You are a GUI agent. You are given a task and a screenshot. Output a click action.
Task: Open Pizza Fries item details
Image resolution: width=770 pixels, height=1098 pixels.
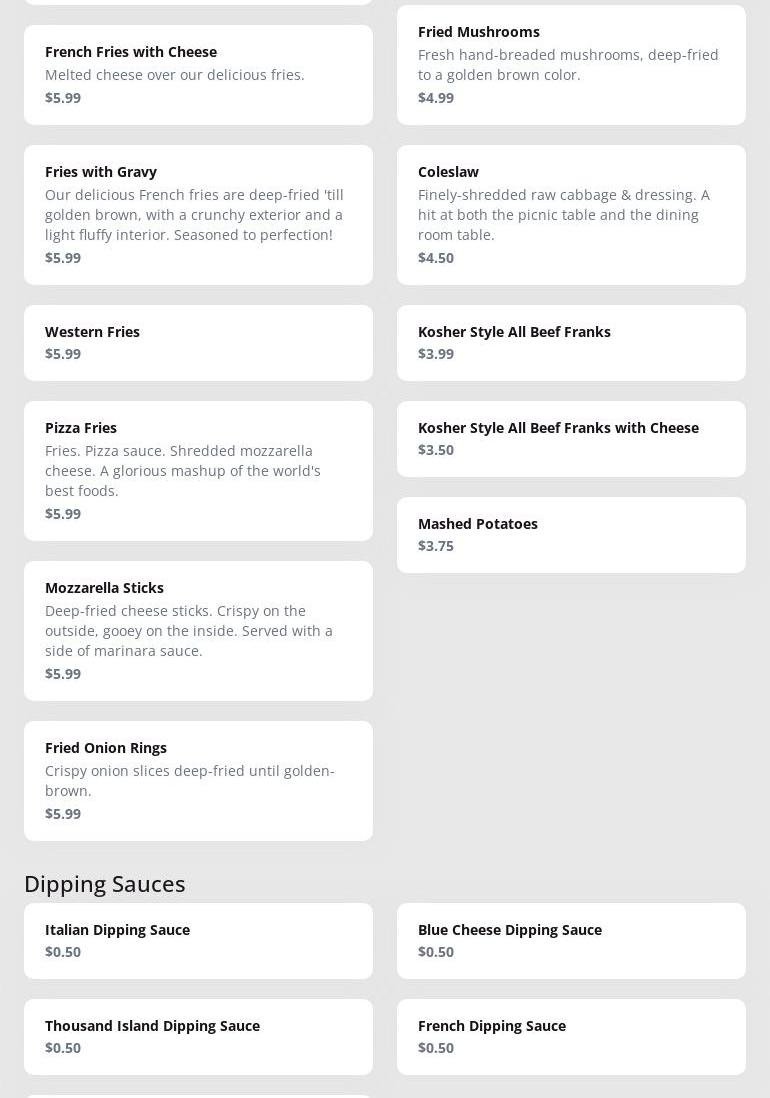[x=198, y=471]
